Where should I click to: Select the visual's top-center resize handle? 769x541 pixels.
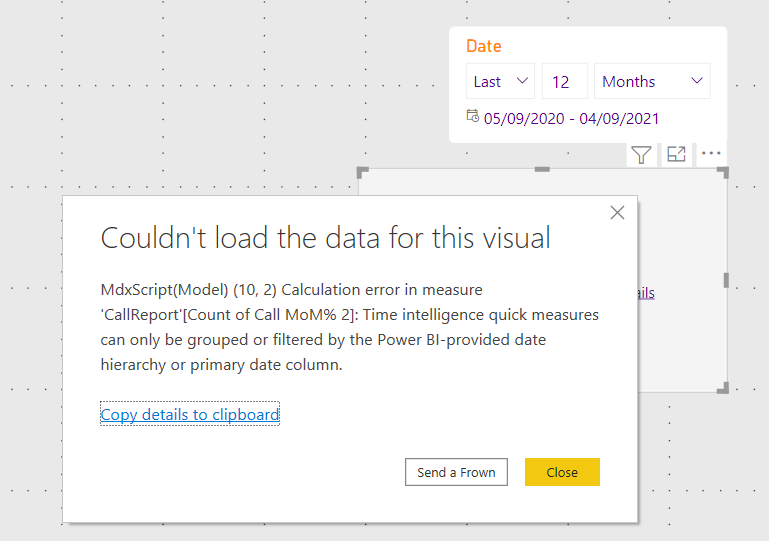coord(542,169)
